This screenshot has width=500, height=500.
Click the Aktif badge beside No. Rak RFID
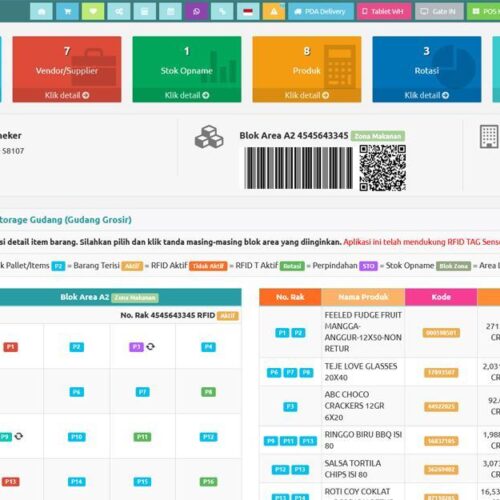pos(228,316)
